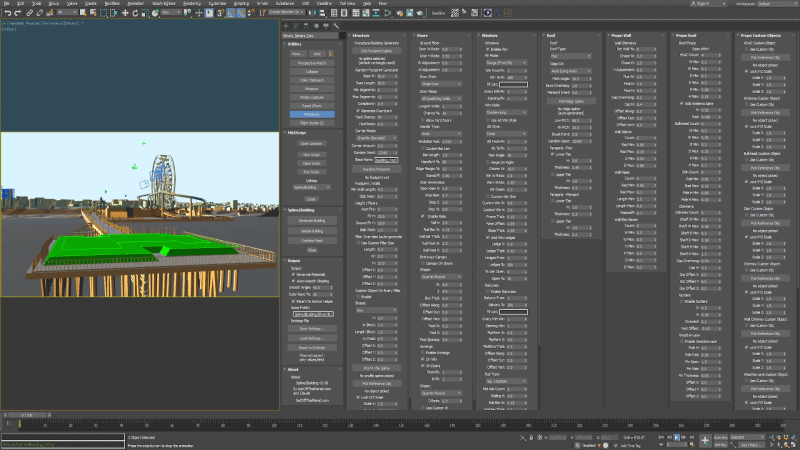Open the Rendering menu
The width and height of the screenshot is (800, 450).
(192, 3)
